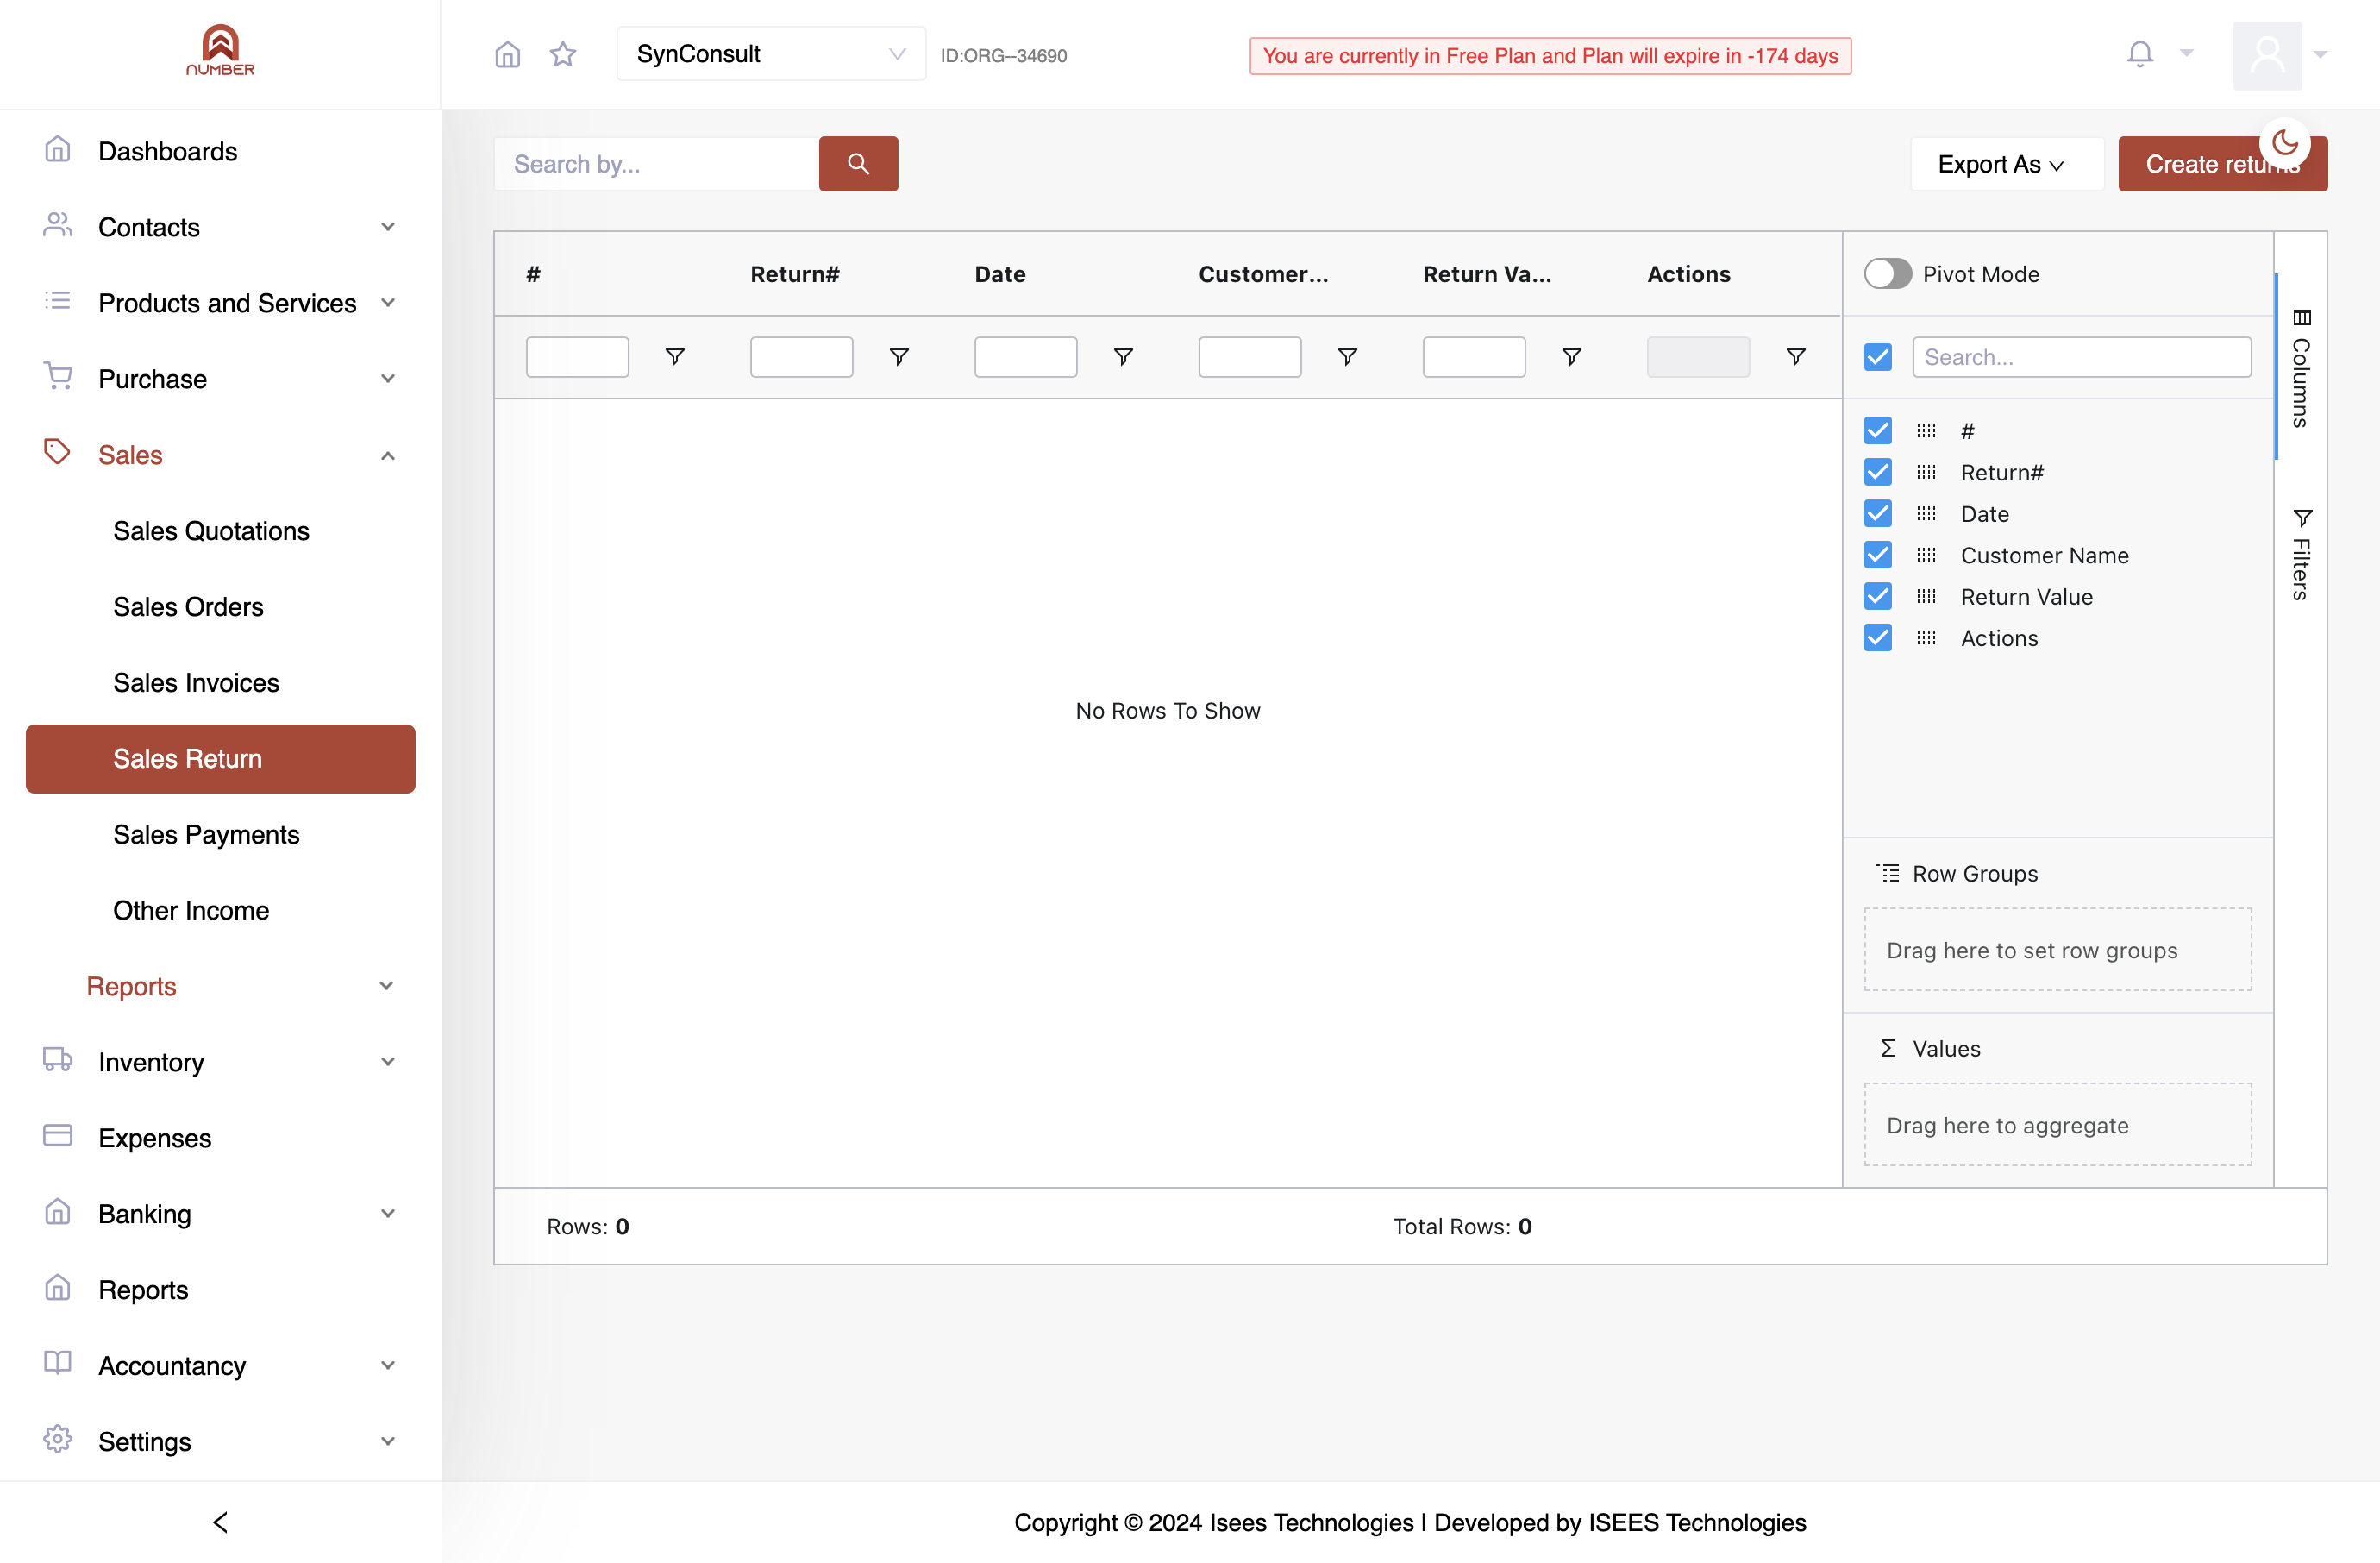2380x1563 pixels.
Task: Open filter for Return Value column
Action: (1571, 357)
